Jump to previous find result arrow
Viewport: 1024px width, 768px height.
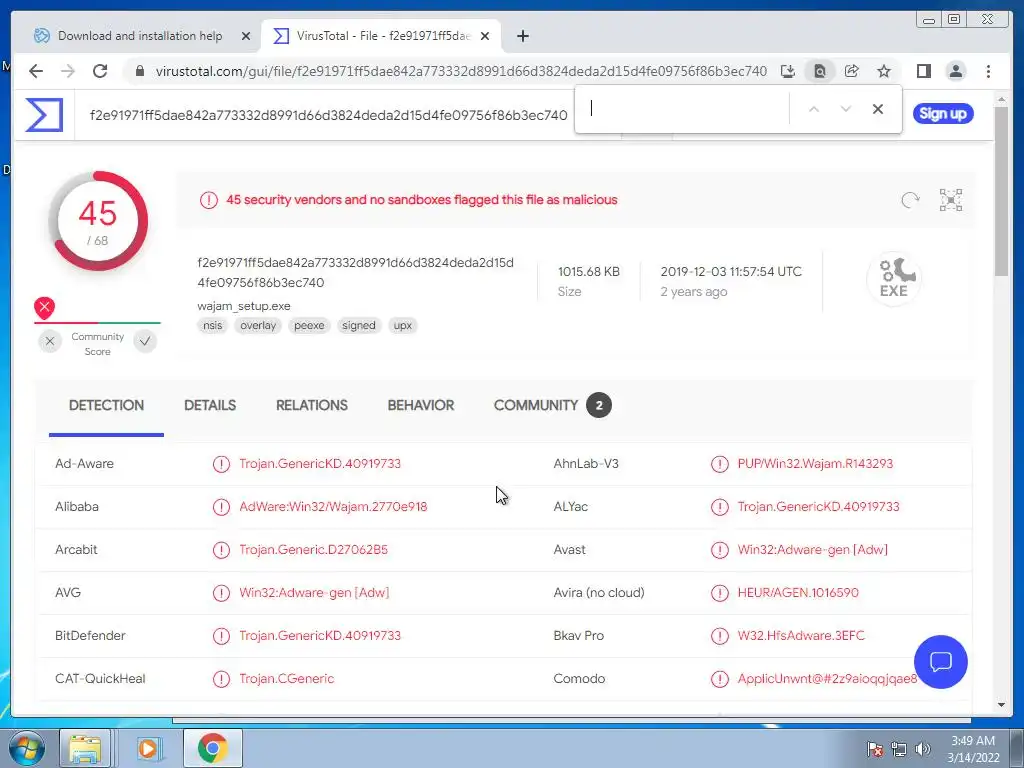click(814, 109)
